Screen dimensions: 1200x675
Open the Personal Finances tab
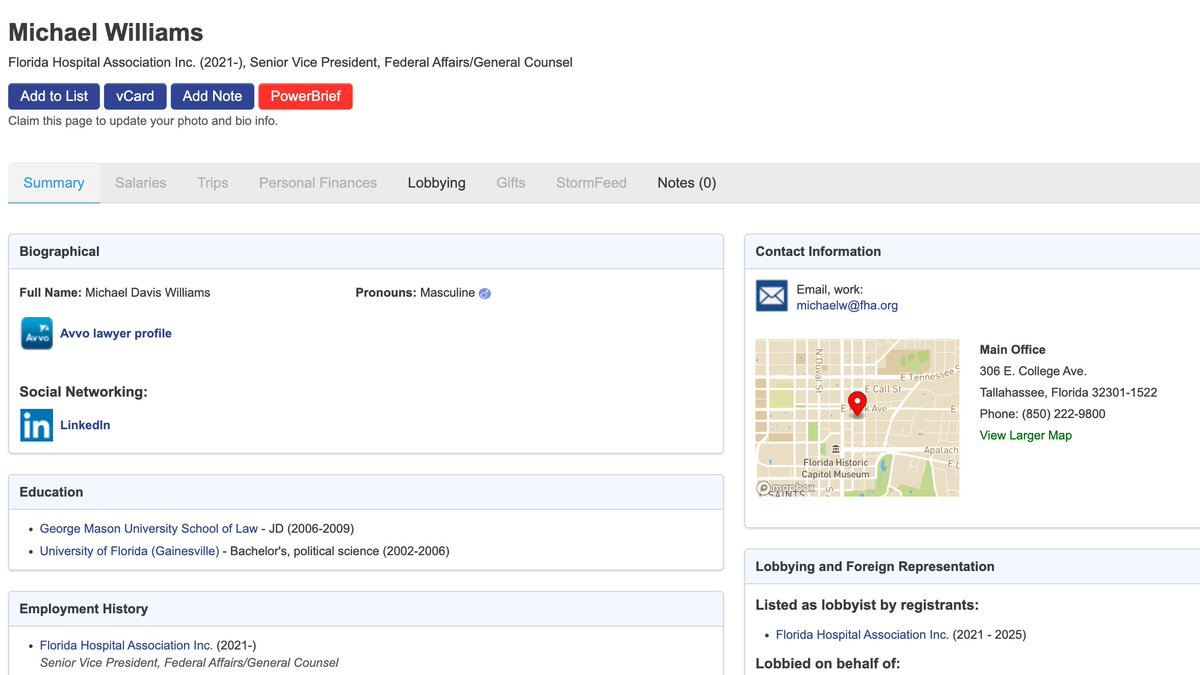tap(318, 183)
